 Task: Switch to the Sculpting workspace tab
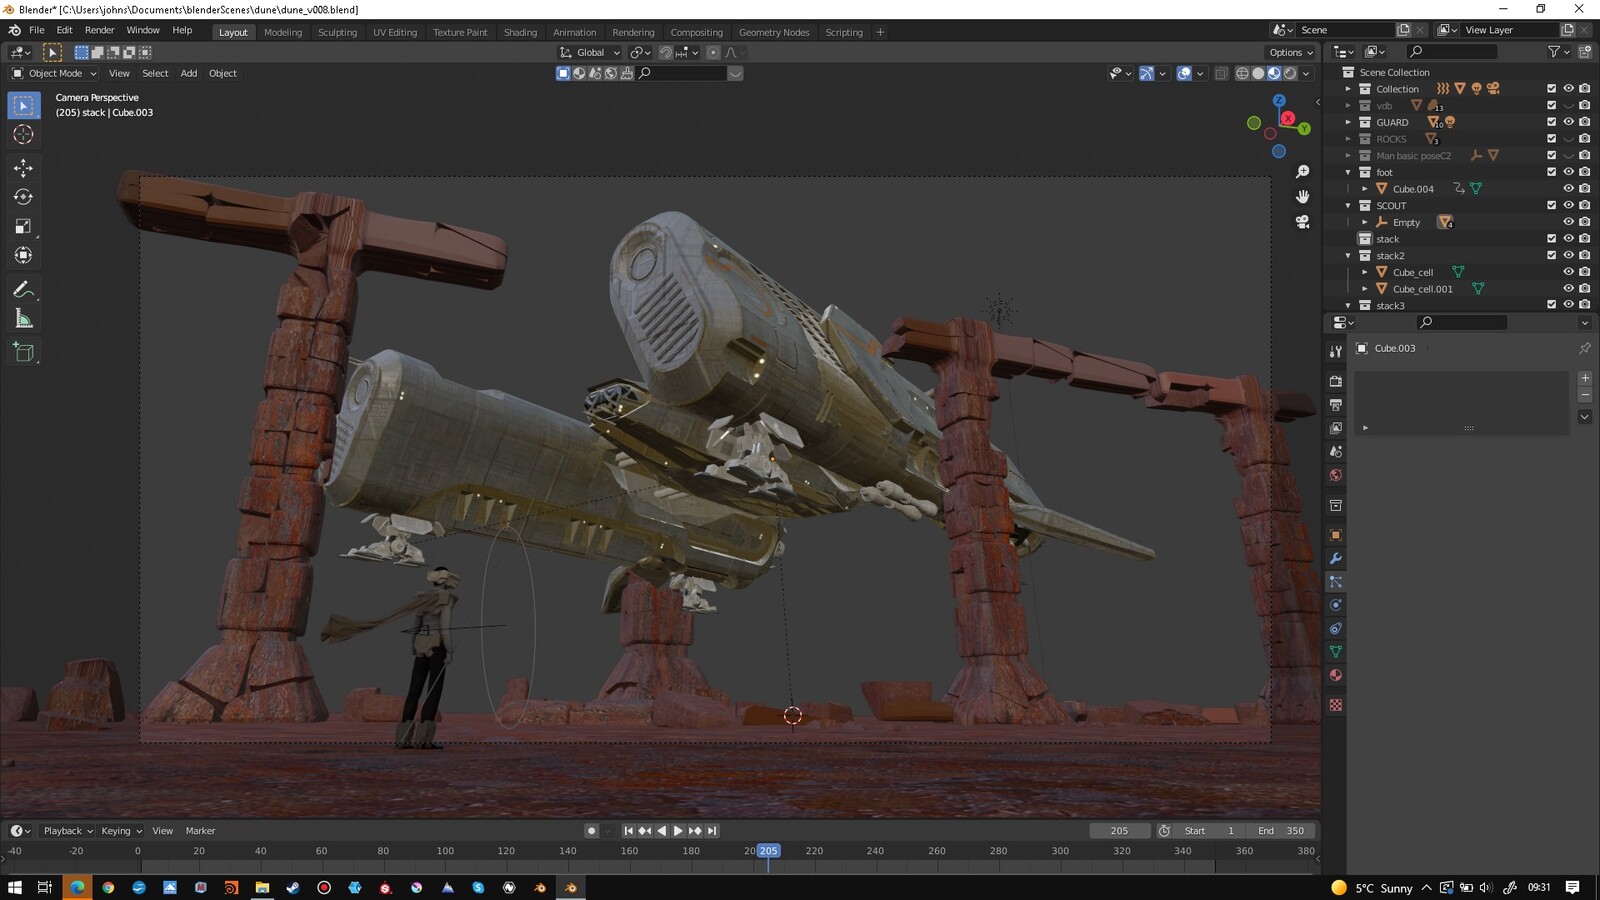coord(337,32)
